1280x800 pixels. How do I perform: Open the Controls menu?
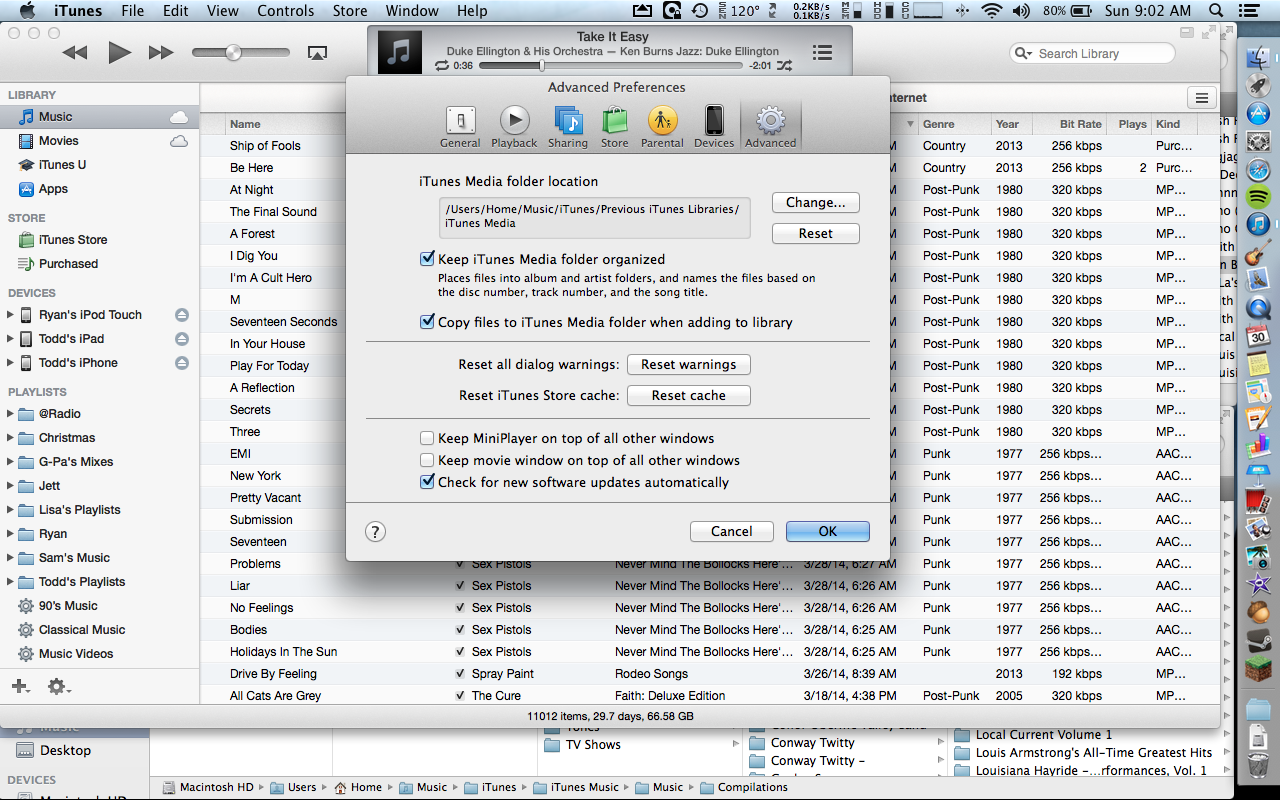[x=286, y=11]
